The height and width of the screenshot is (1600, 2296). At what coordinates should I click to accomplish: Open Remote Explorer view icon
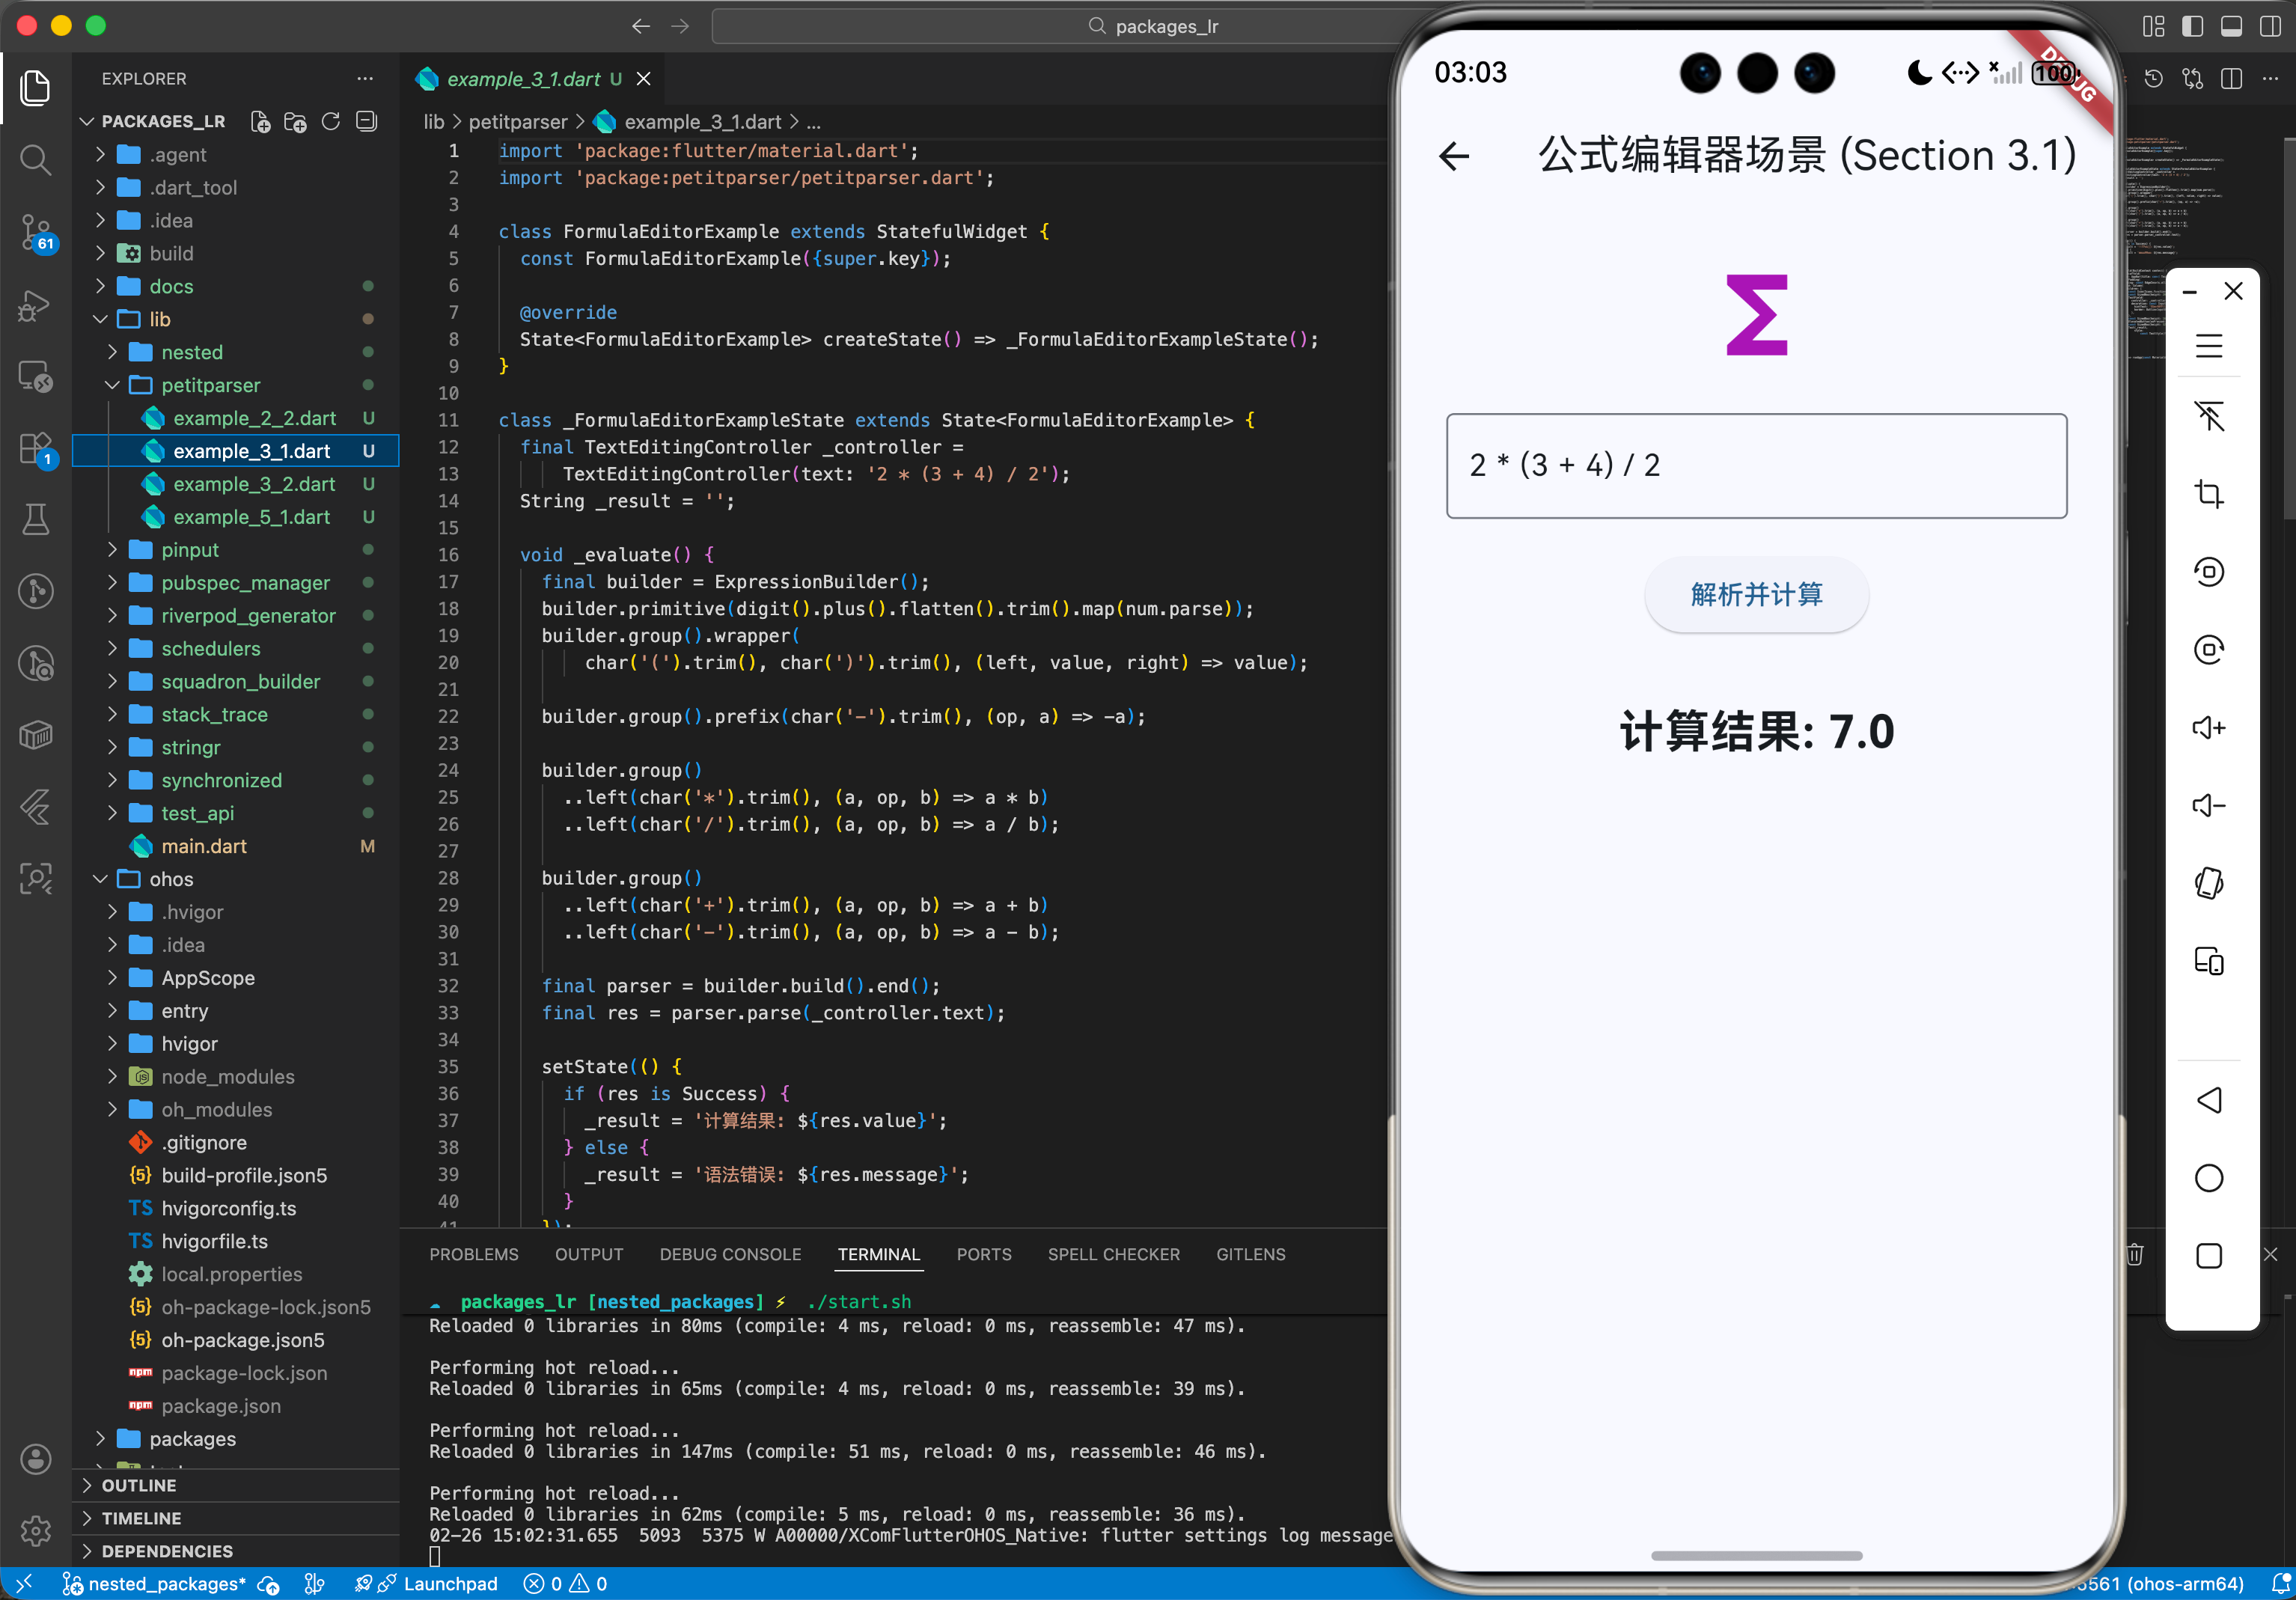[x=35, y=377]
